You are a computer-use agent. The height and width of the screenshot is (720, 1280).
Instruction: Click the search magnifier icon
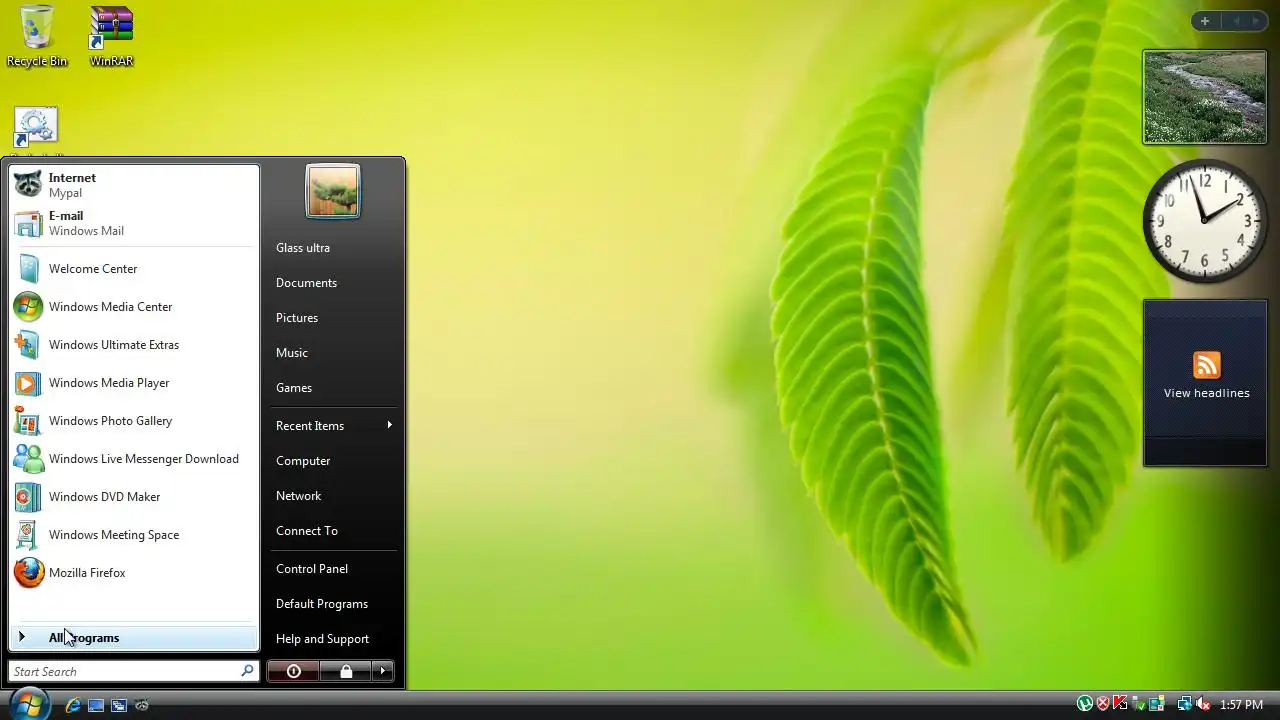tap(247, 671)
